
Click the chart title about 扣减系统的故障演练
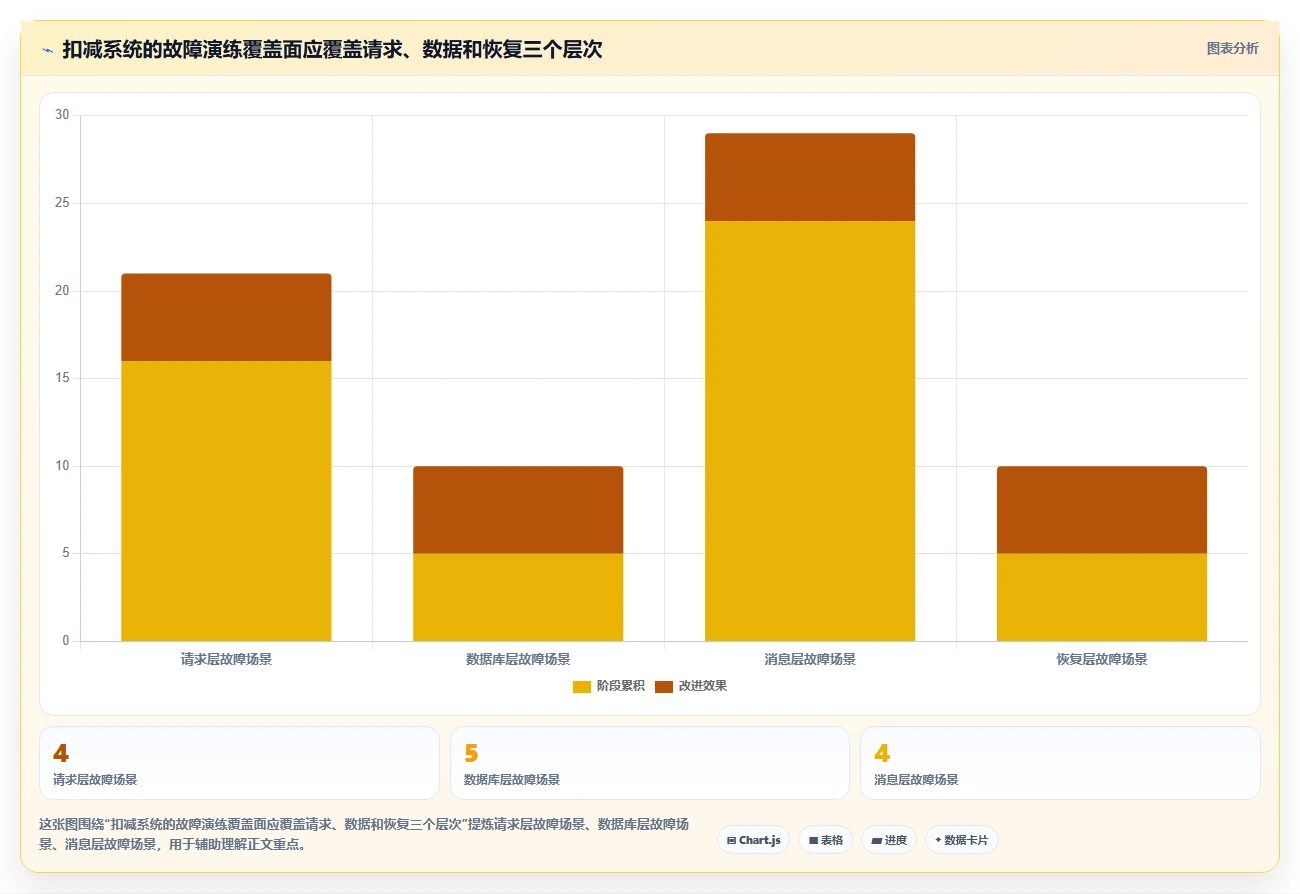[x=332, y=49]
